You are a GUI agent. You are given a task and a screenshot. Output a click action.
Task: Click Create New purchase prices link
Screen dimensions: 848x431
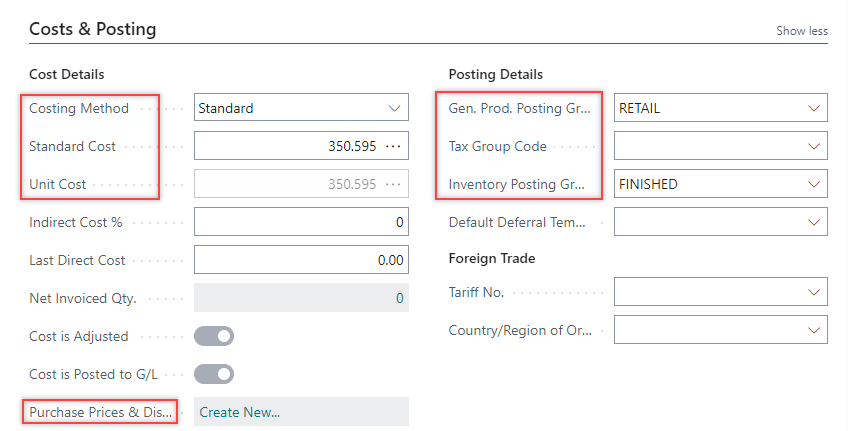coord(240,412)
